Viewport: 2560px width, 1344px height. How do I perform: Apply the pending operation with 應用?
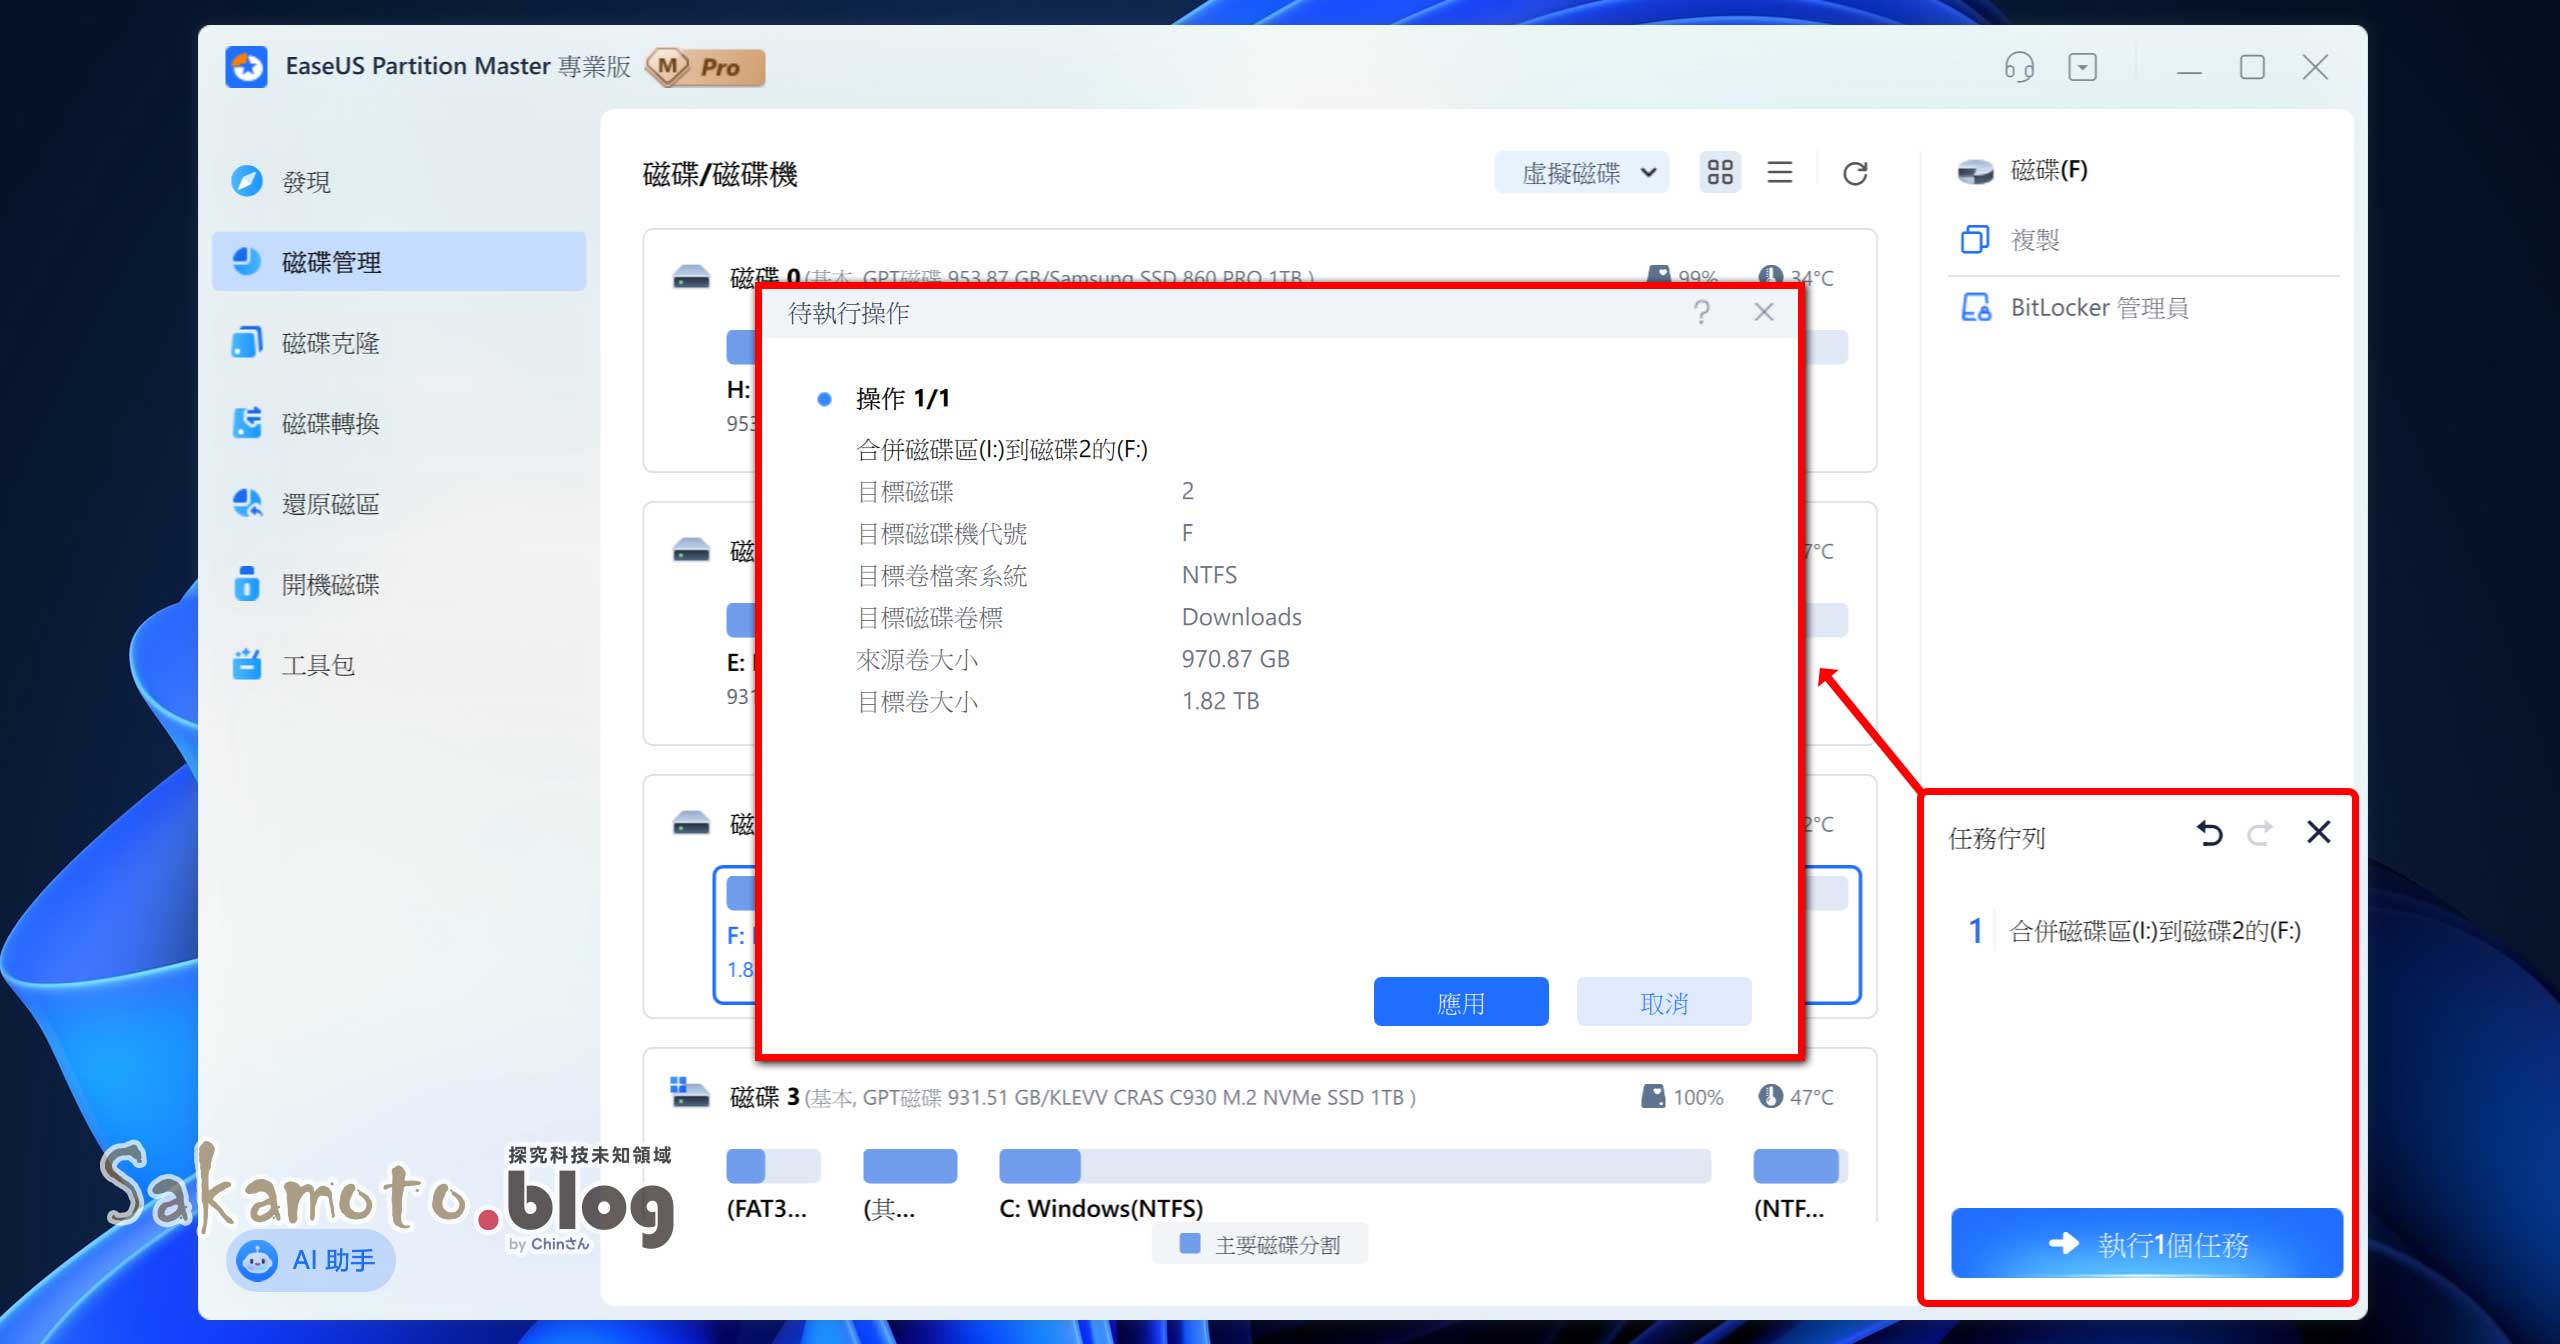pos(1460,1001)
